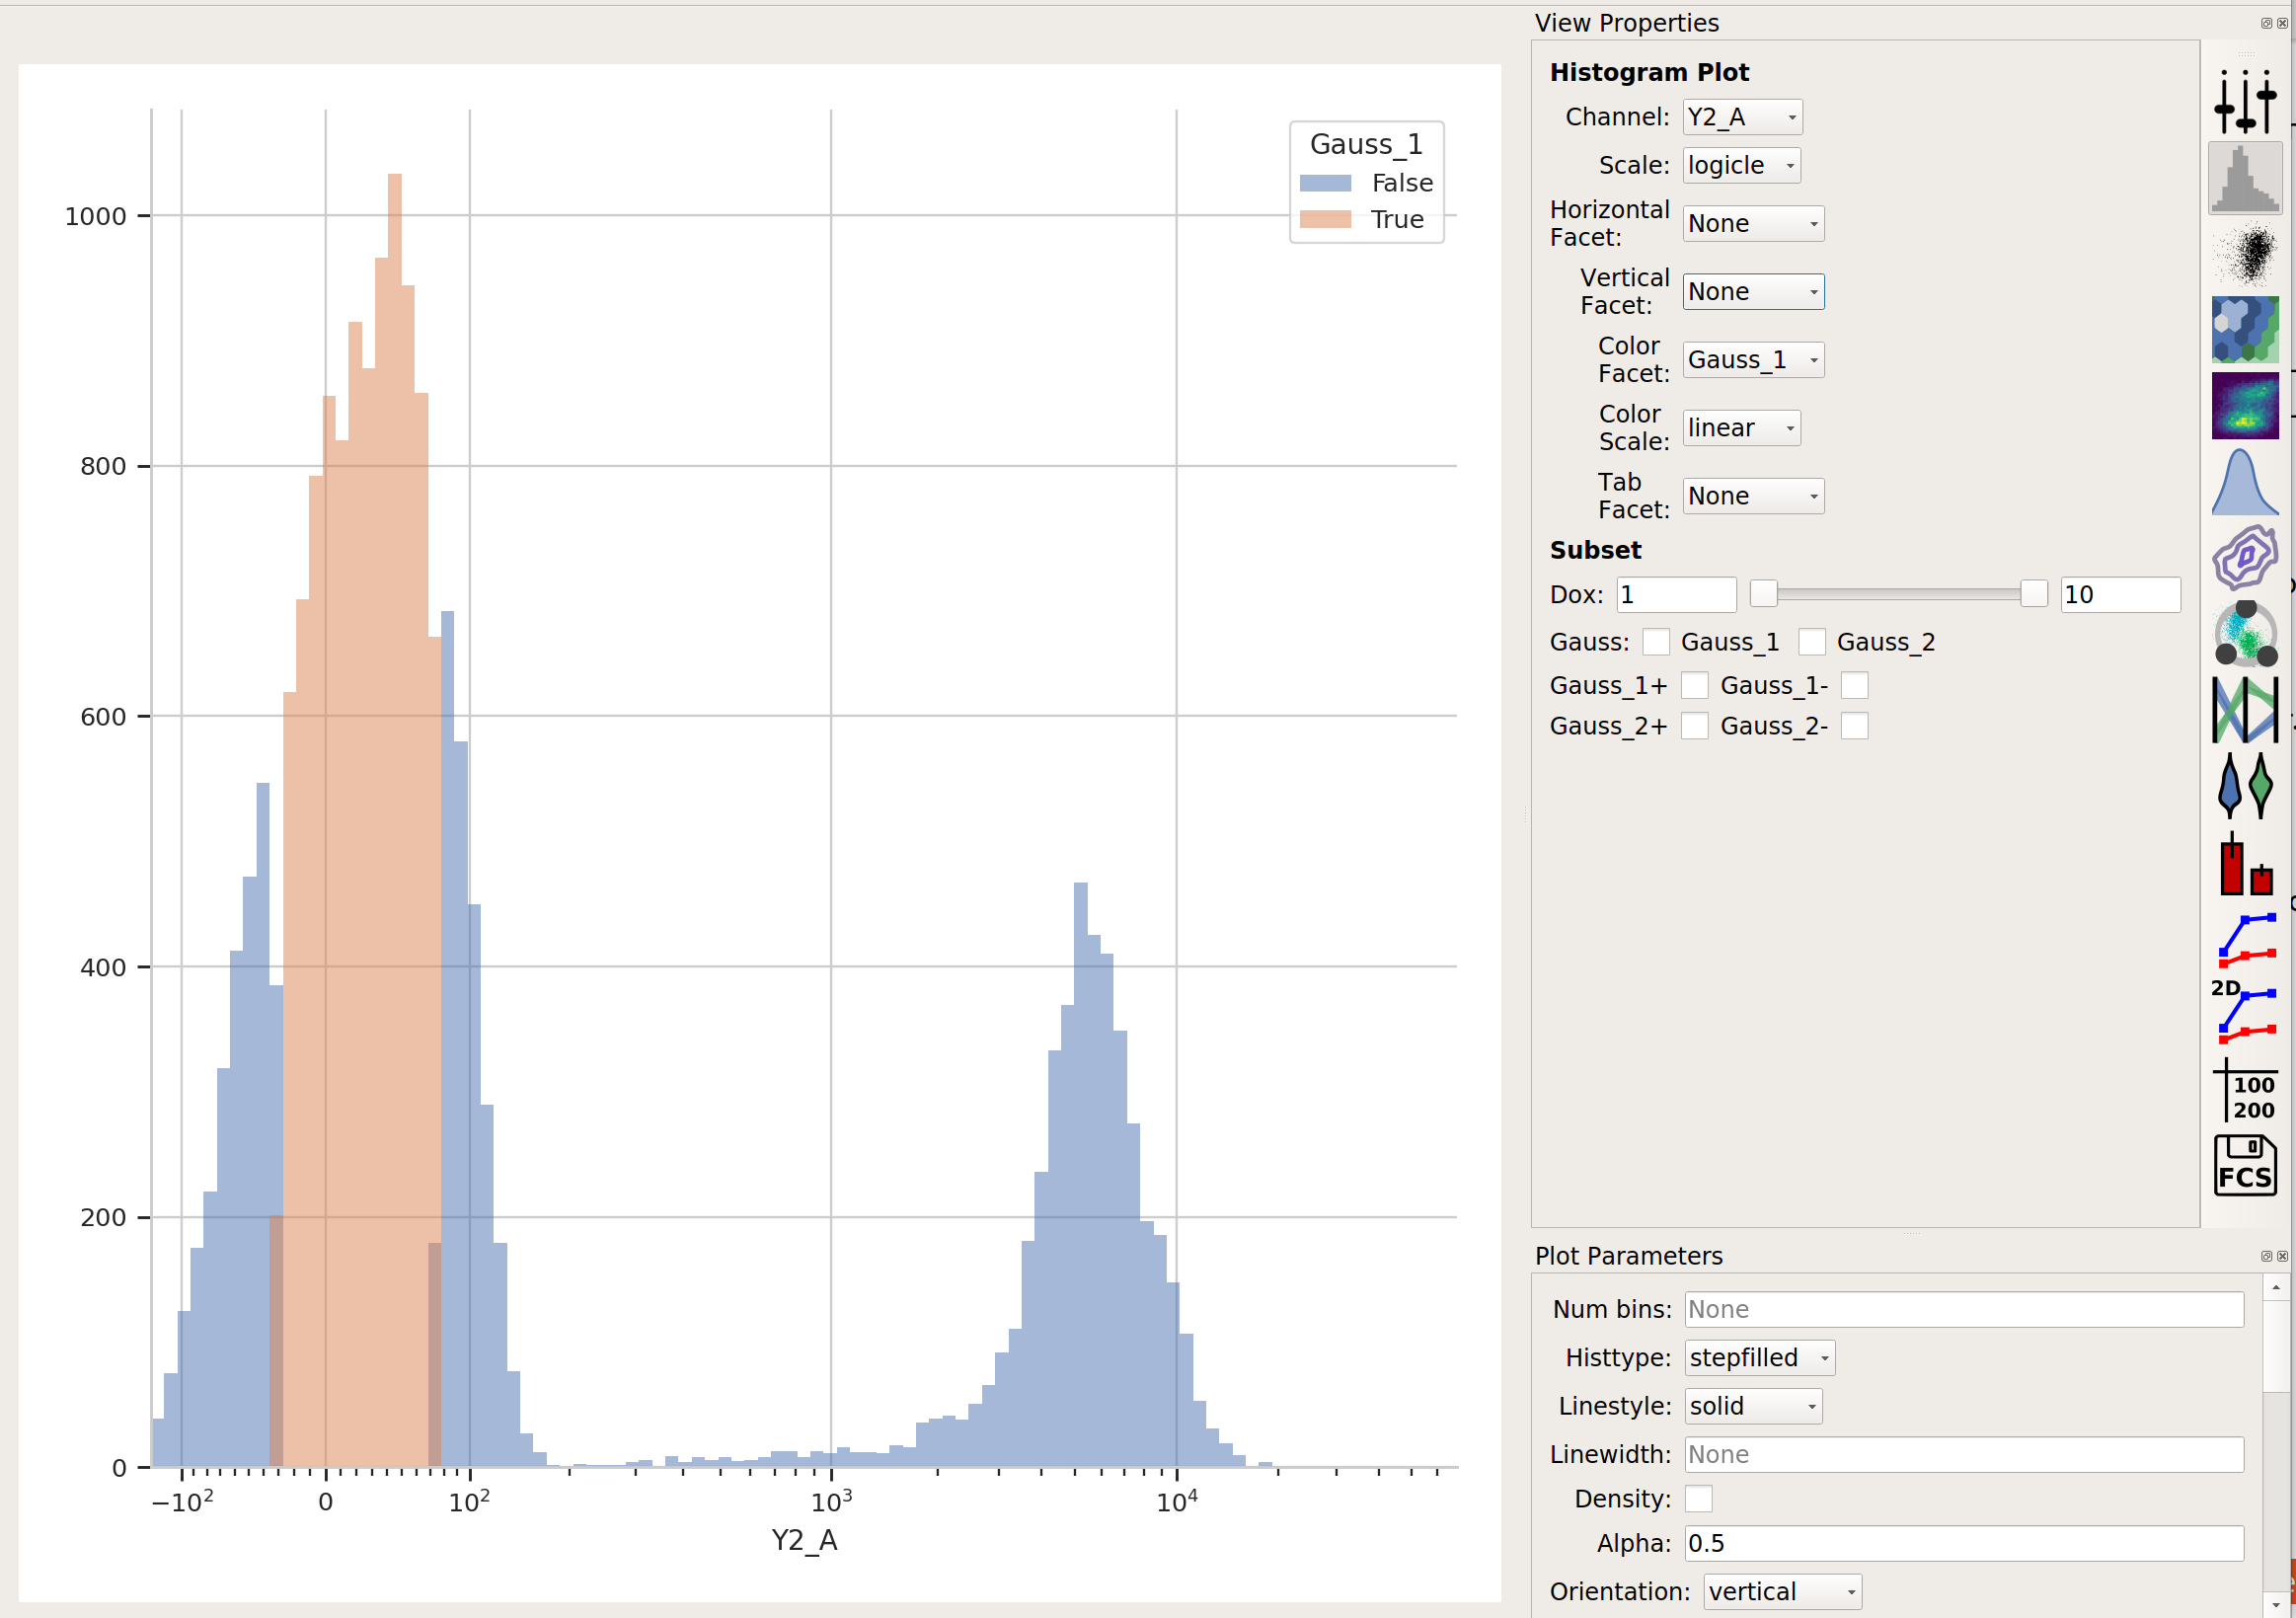
Task: Click the Y2_A axis label
Action: 804,1541
